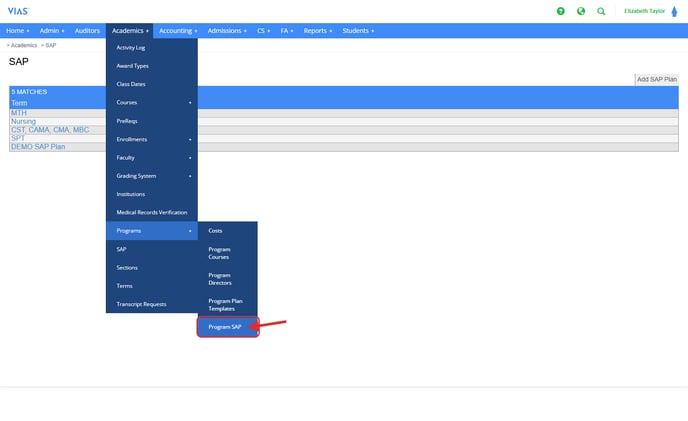
Task: Open the DEMO SAP Plan link
Action: click(x=37, y=147)
